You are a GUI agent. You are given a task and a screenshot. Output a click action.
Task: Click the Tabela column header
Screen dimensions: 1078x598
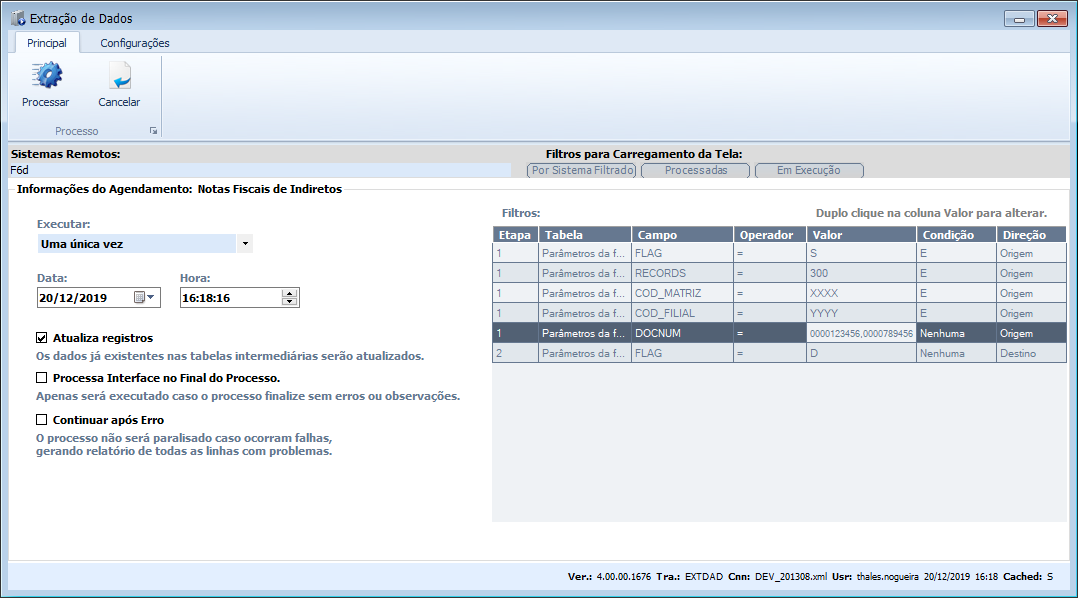click(x=585, y=234)
